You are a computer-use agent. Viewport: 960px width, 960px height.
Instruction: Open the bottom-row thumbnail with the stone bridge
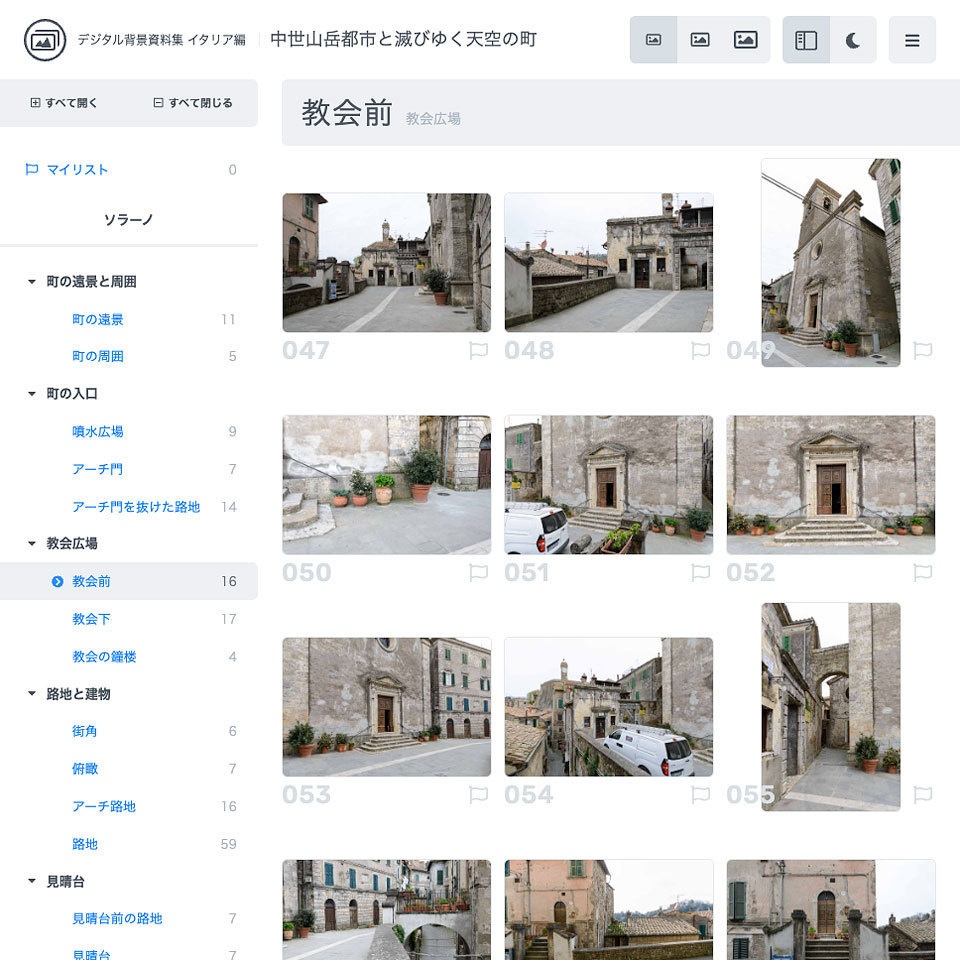(x=386, y=910)
